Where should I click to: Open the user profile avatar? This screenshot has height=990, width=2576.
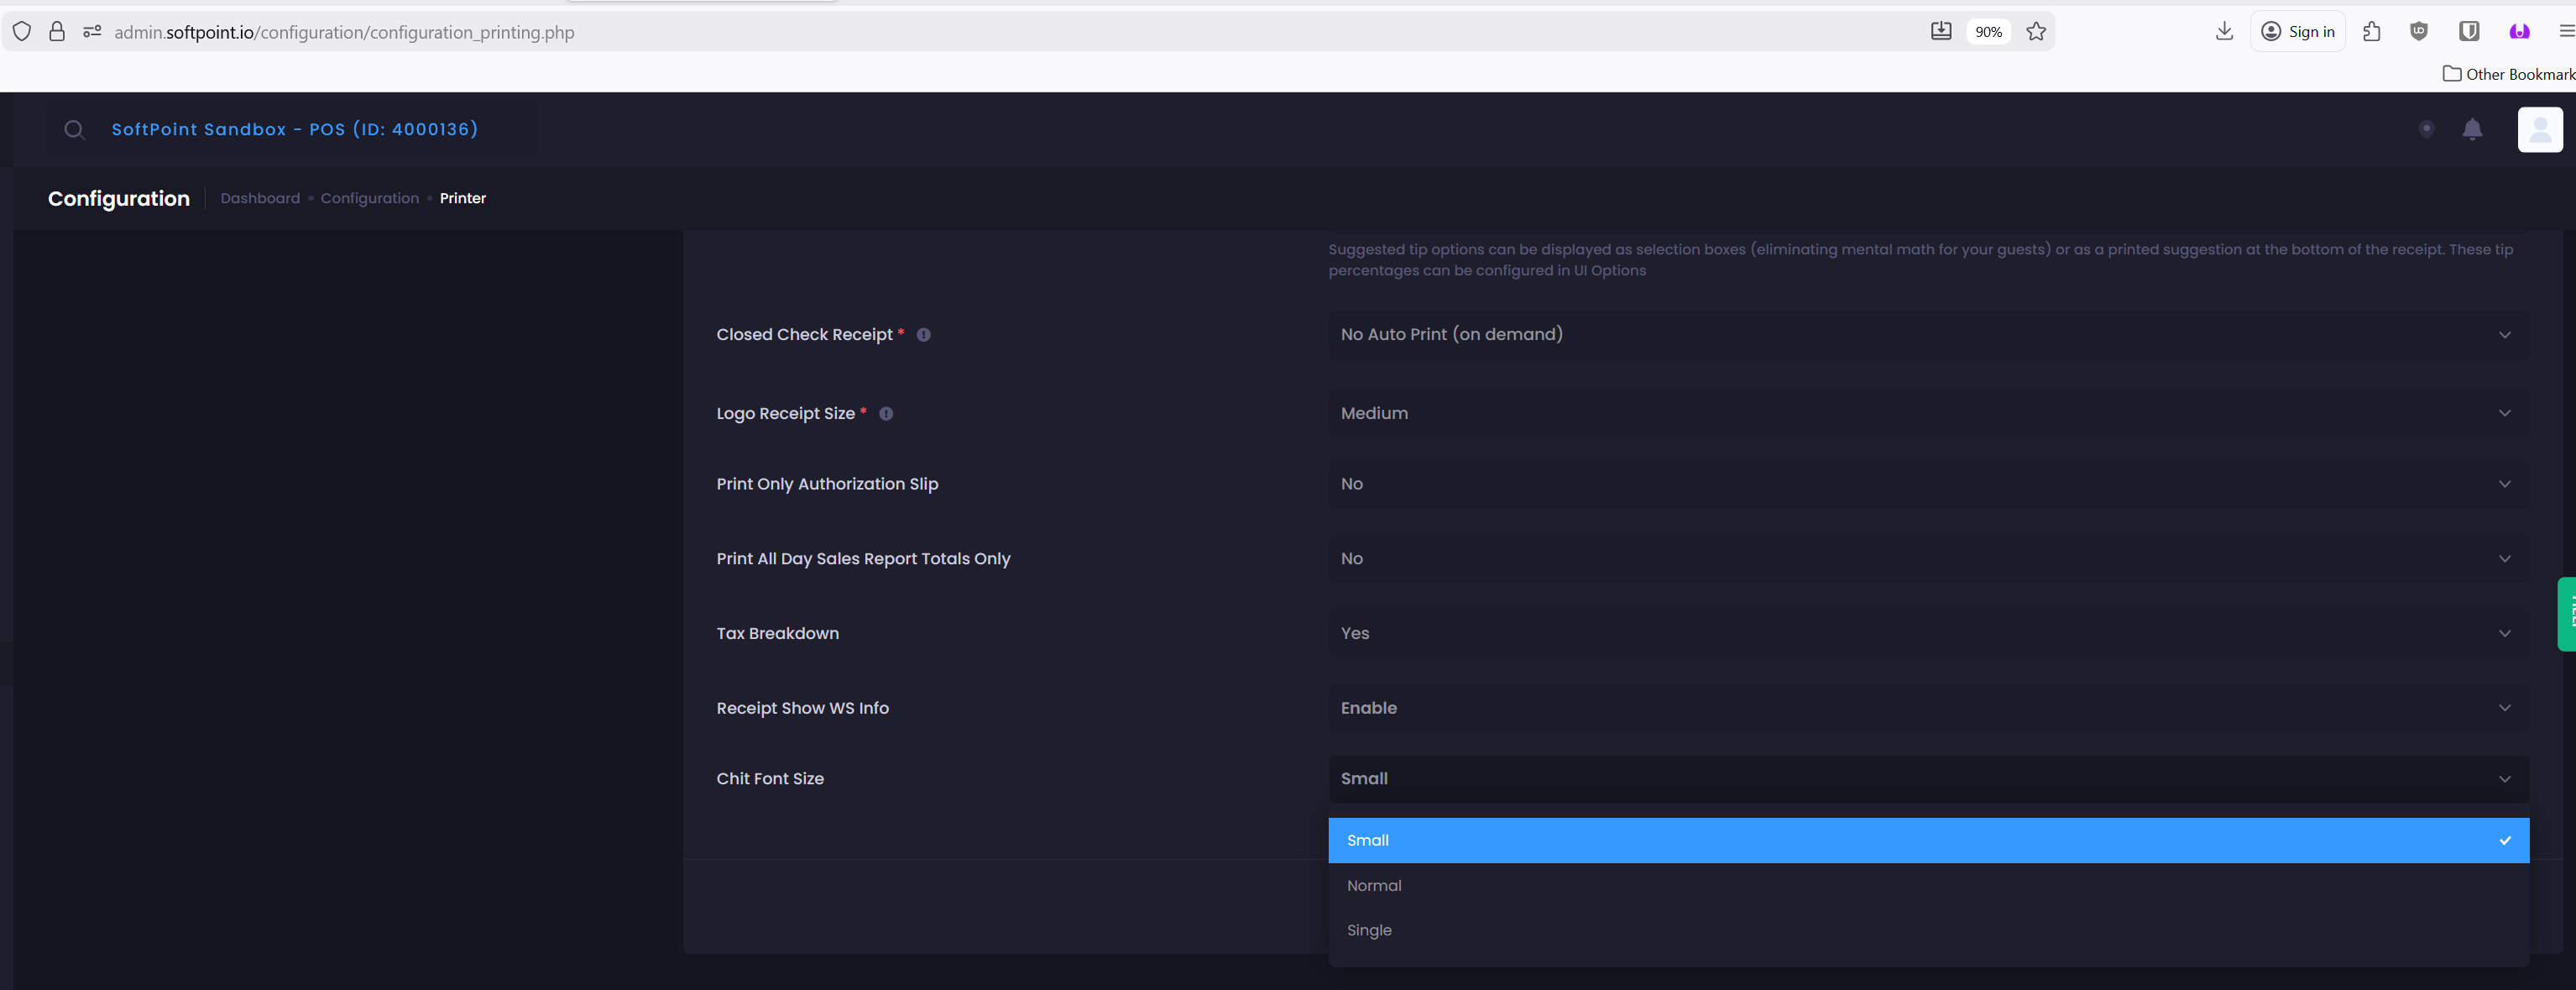coord(2539,129)
